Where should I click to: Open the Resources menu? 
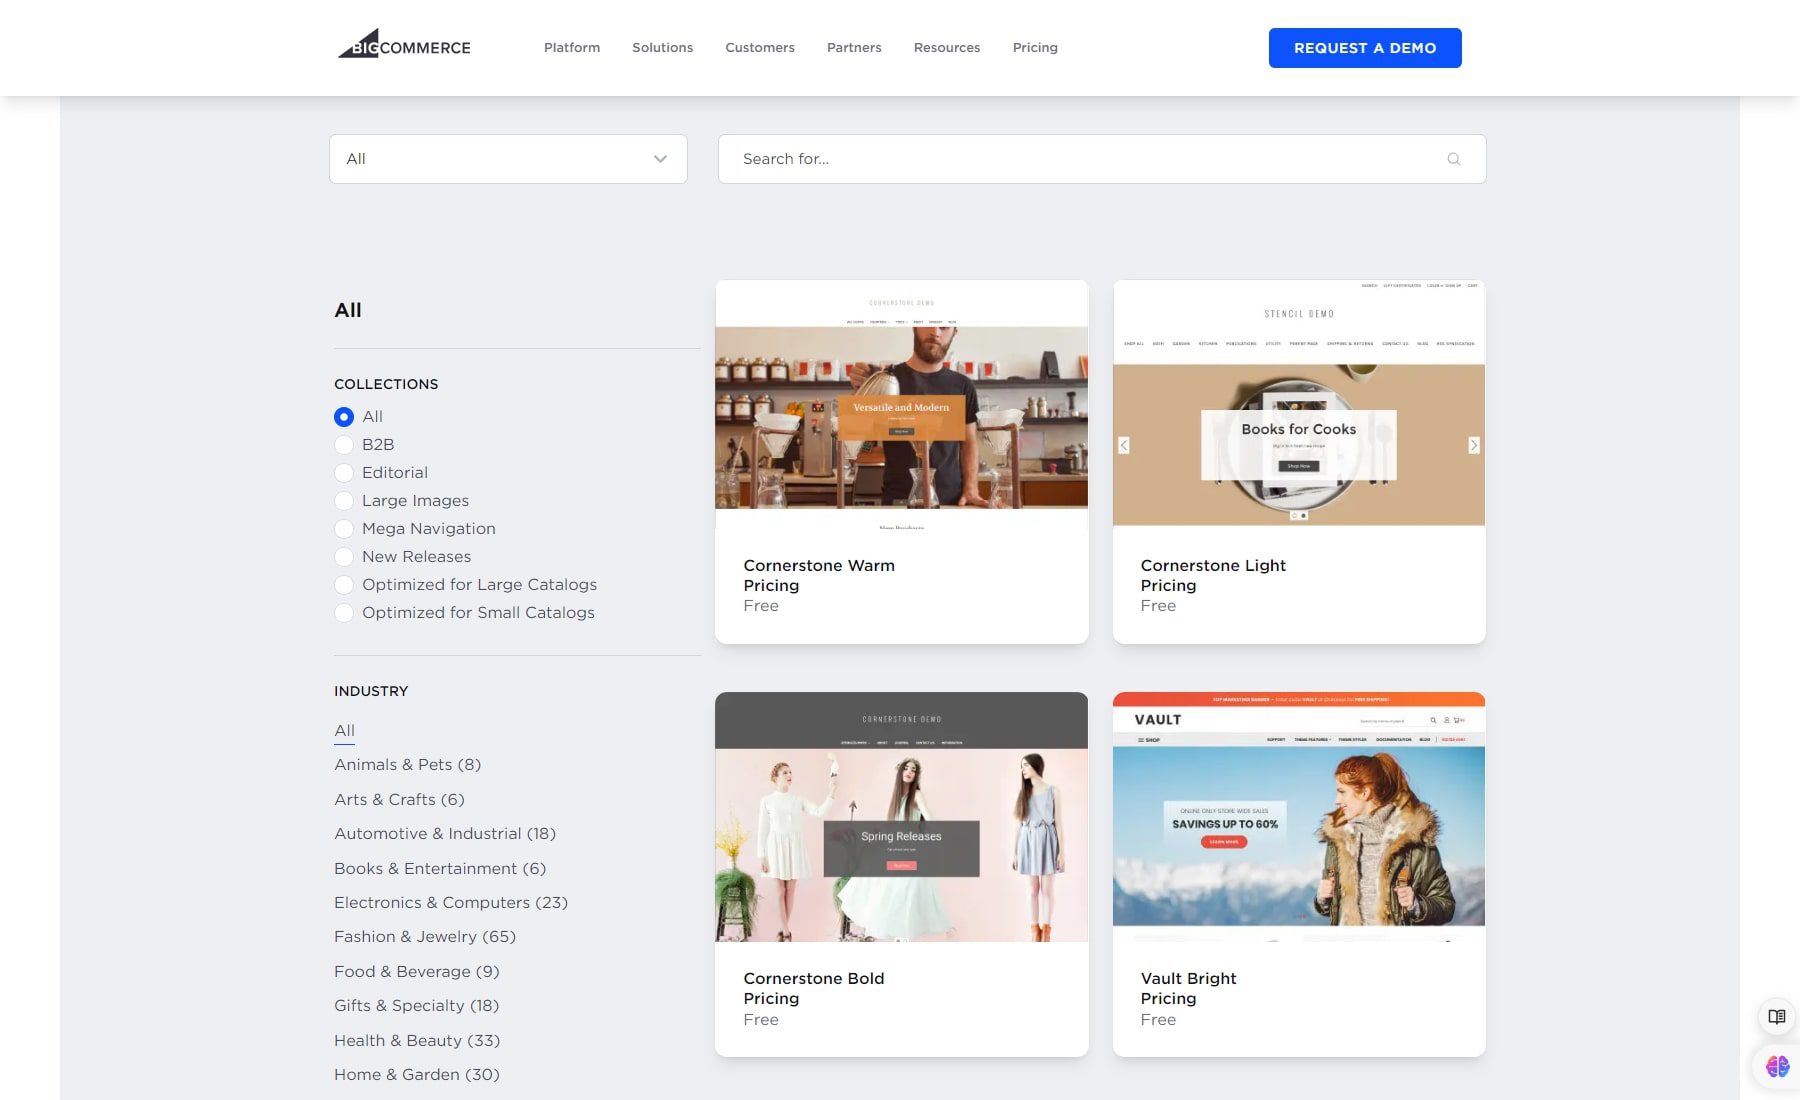[x=946, y=47]
